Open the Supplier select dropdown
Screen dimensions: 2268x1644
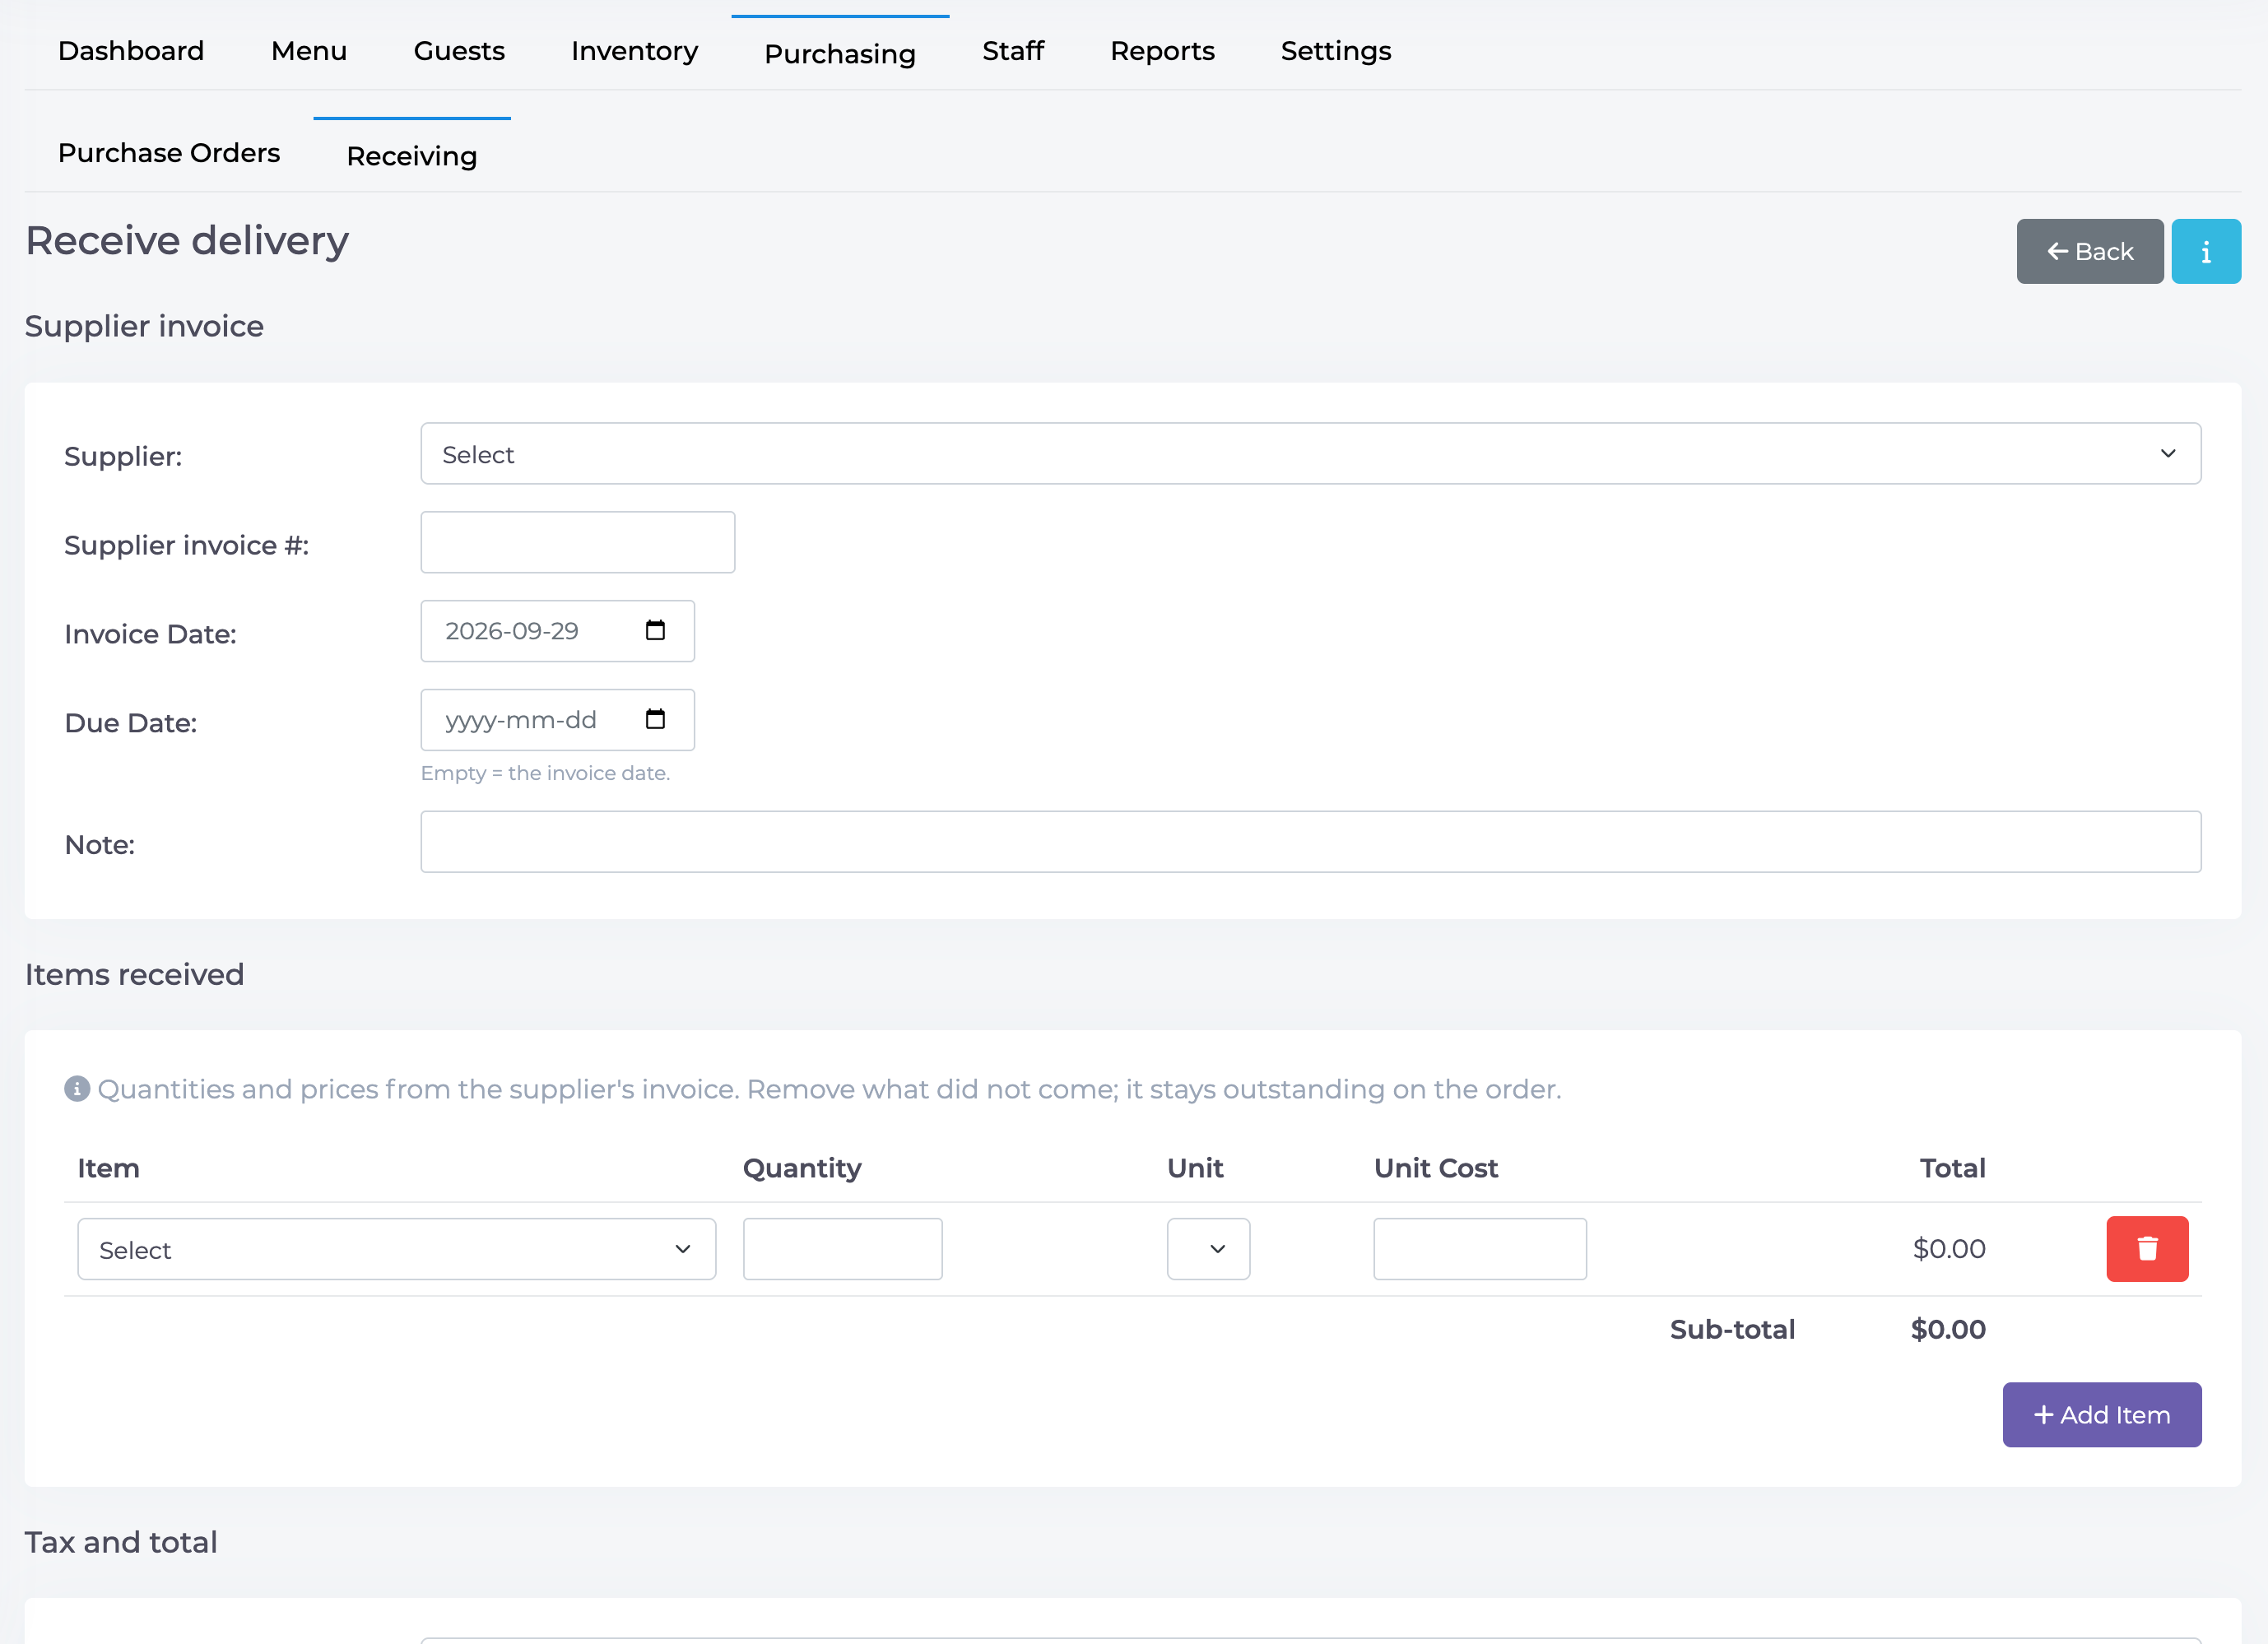point(1310,453)
